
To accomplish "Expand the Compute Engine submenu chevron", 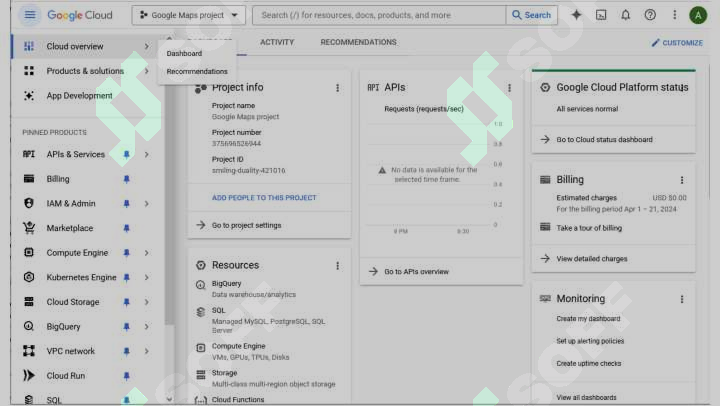I will click(x=146, y=253).
